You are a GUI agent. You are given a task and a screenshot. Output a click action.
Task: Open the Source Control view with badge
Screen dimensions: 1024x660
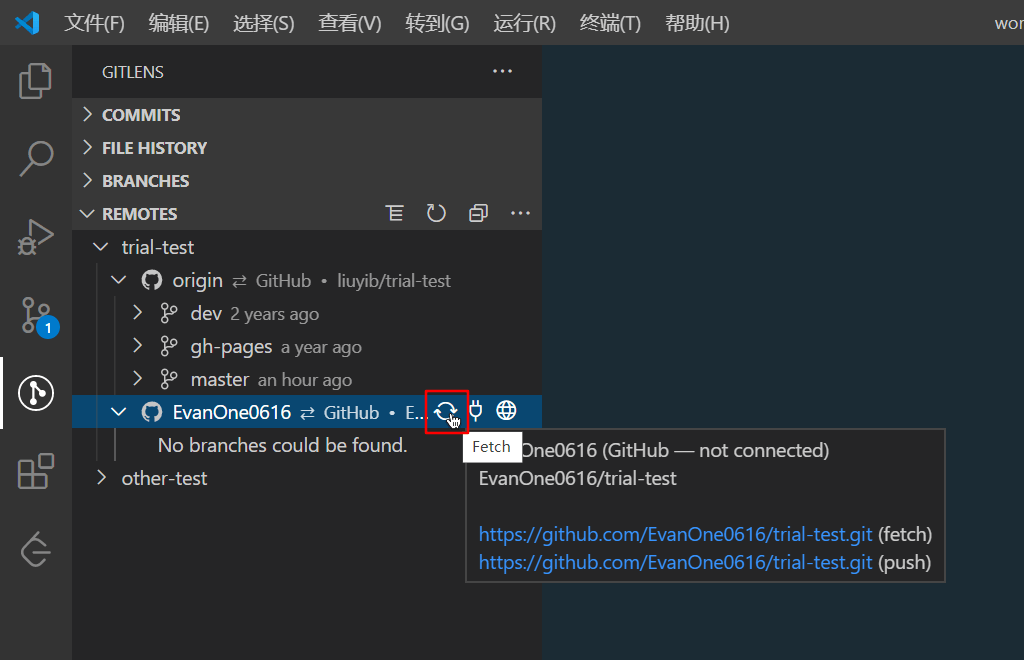click(x=36, y=316)
